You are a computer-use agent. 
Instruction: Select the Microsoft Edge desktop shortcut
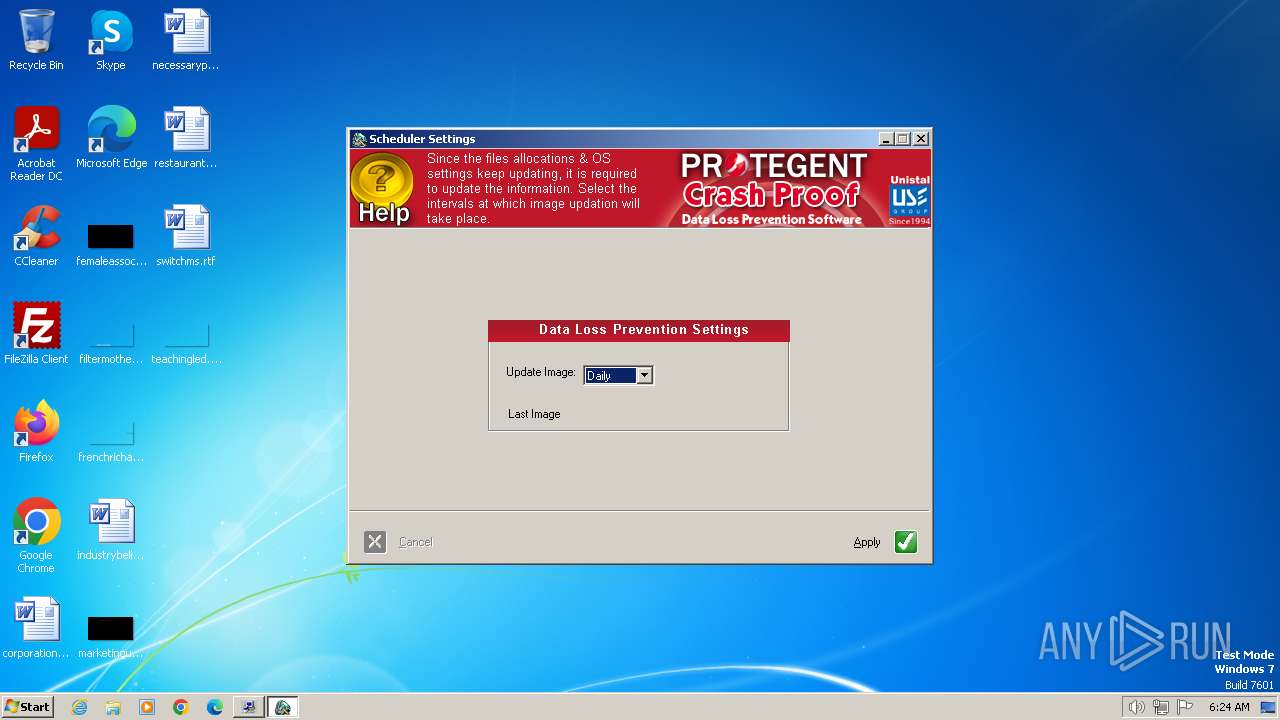(111, 138)
